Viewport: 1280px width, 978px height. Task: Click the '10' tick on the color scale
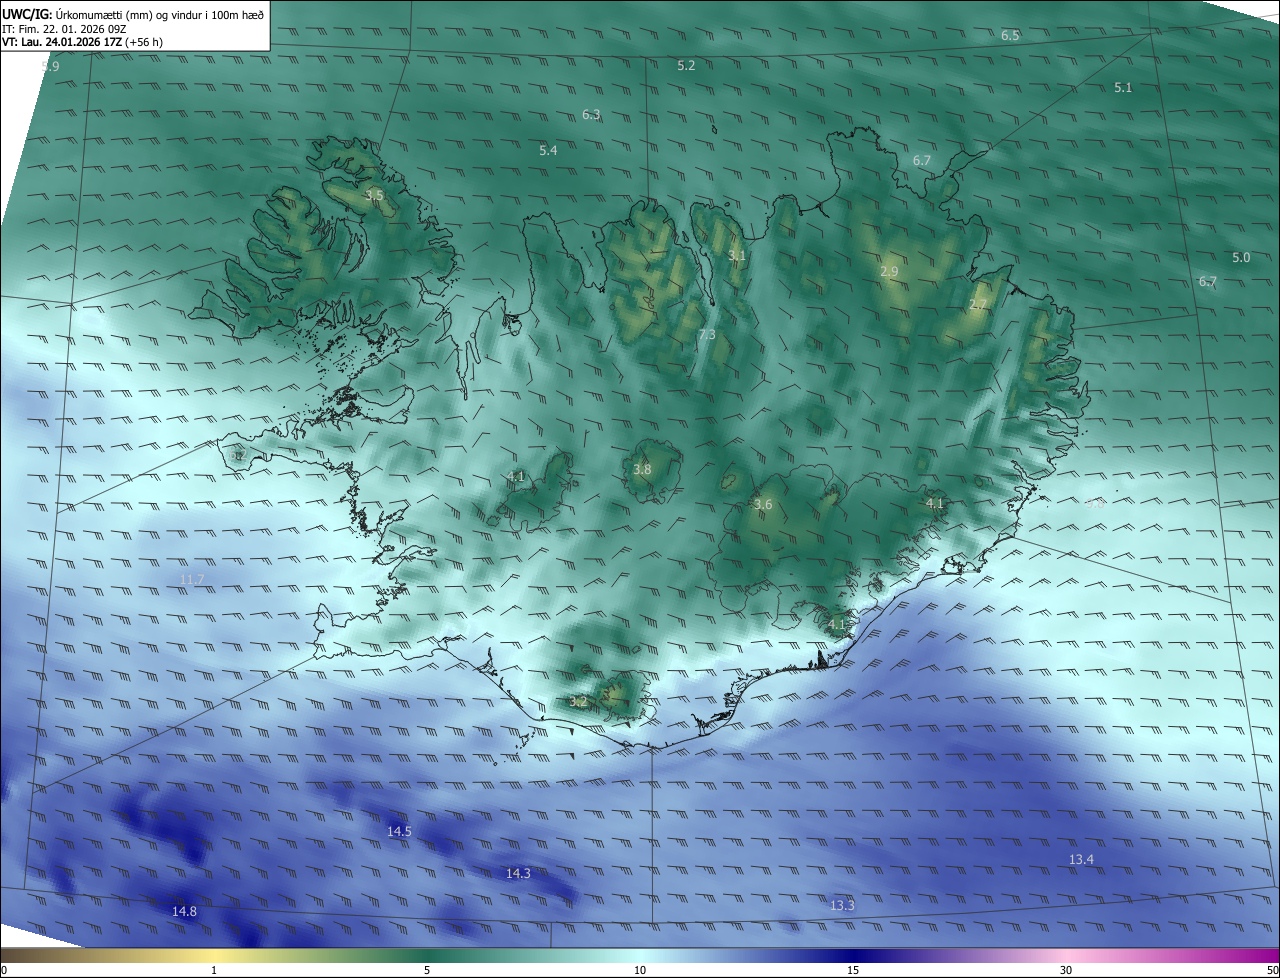click(640, 970)
